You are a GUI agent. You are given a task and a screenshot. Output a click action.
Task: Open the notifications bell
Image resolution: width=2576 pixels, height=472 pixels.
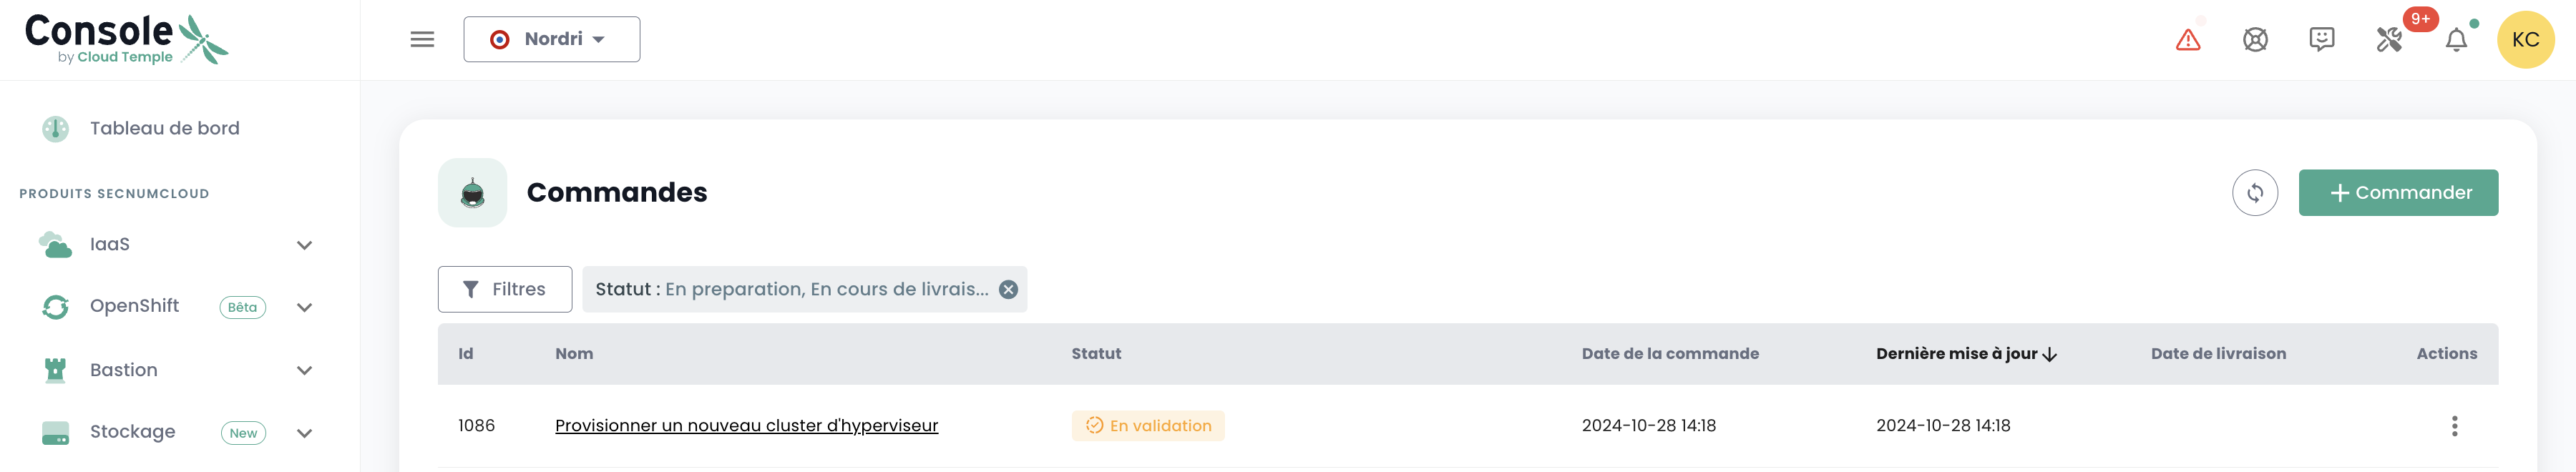(2456, 40)
